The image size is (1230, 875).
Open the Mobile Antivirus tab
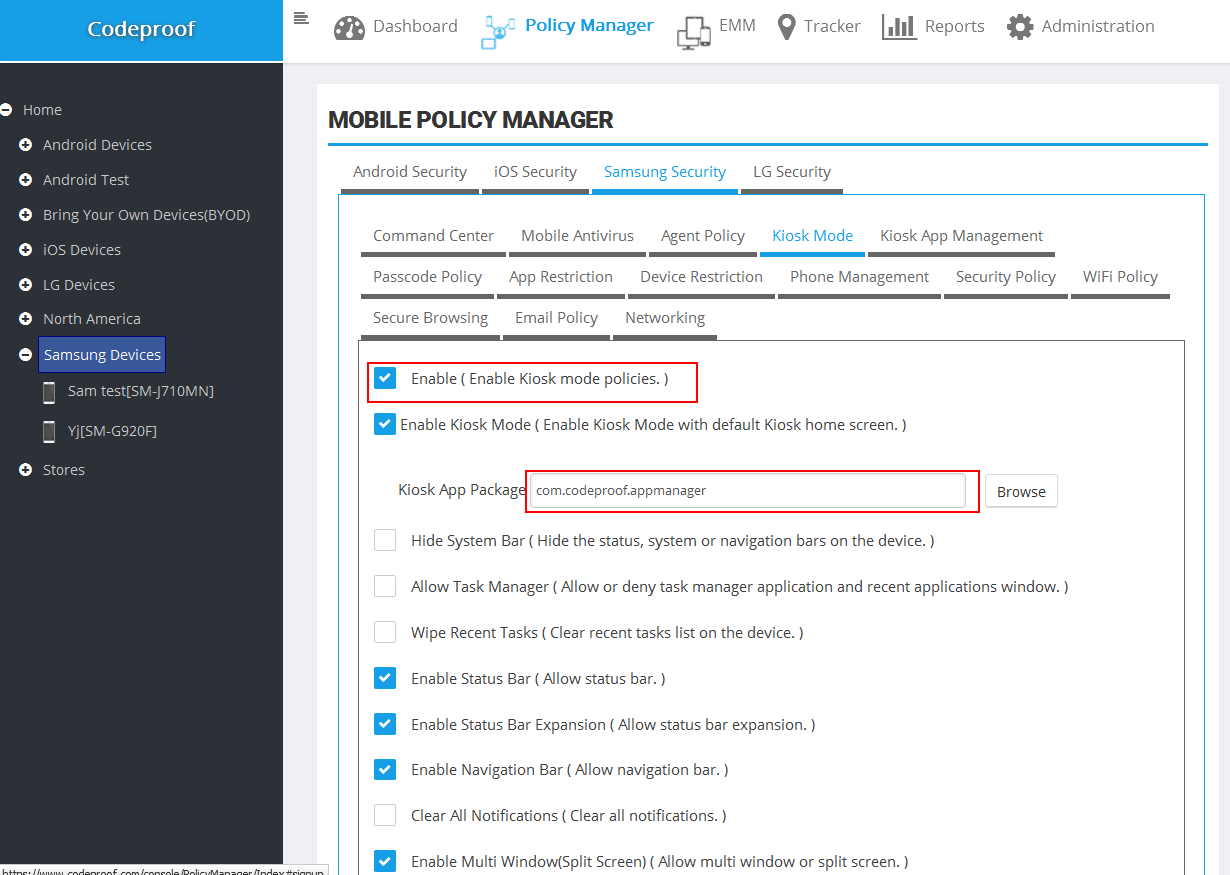point(577,236)
